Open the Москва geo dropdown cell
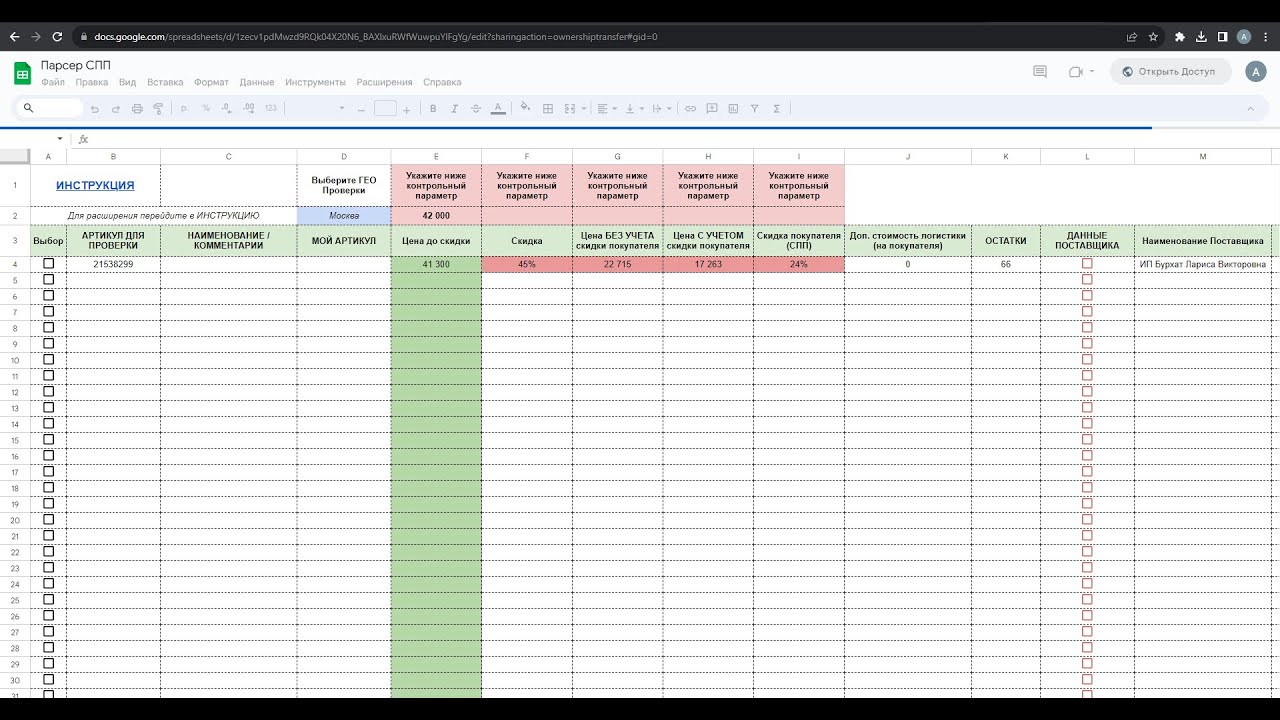Image resolution: width=1280 pixels, height=720 pixels. [x=344, y=216]
